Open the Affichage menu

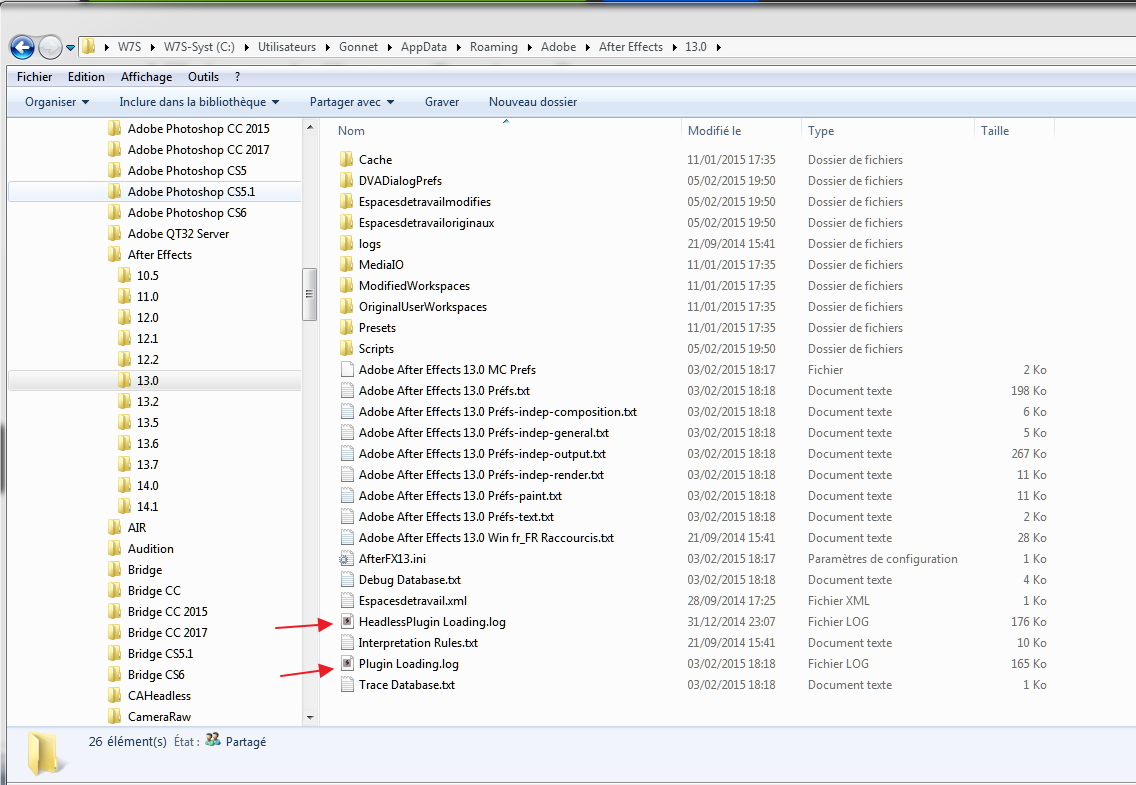pyautogui.click(x=146, y=77)
